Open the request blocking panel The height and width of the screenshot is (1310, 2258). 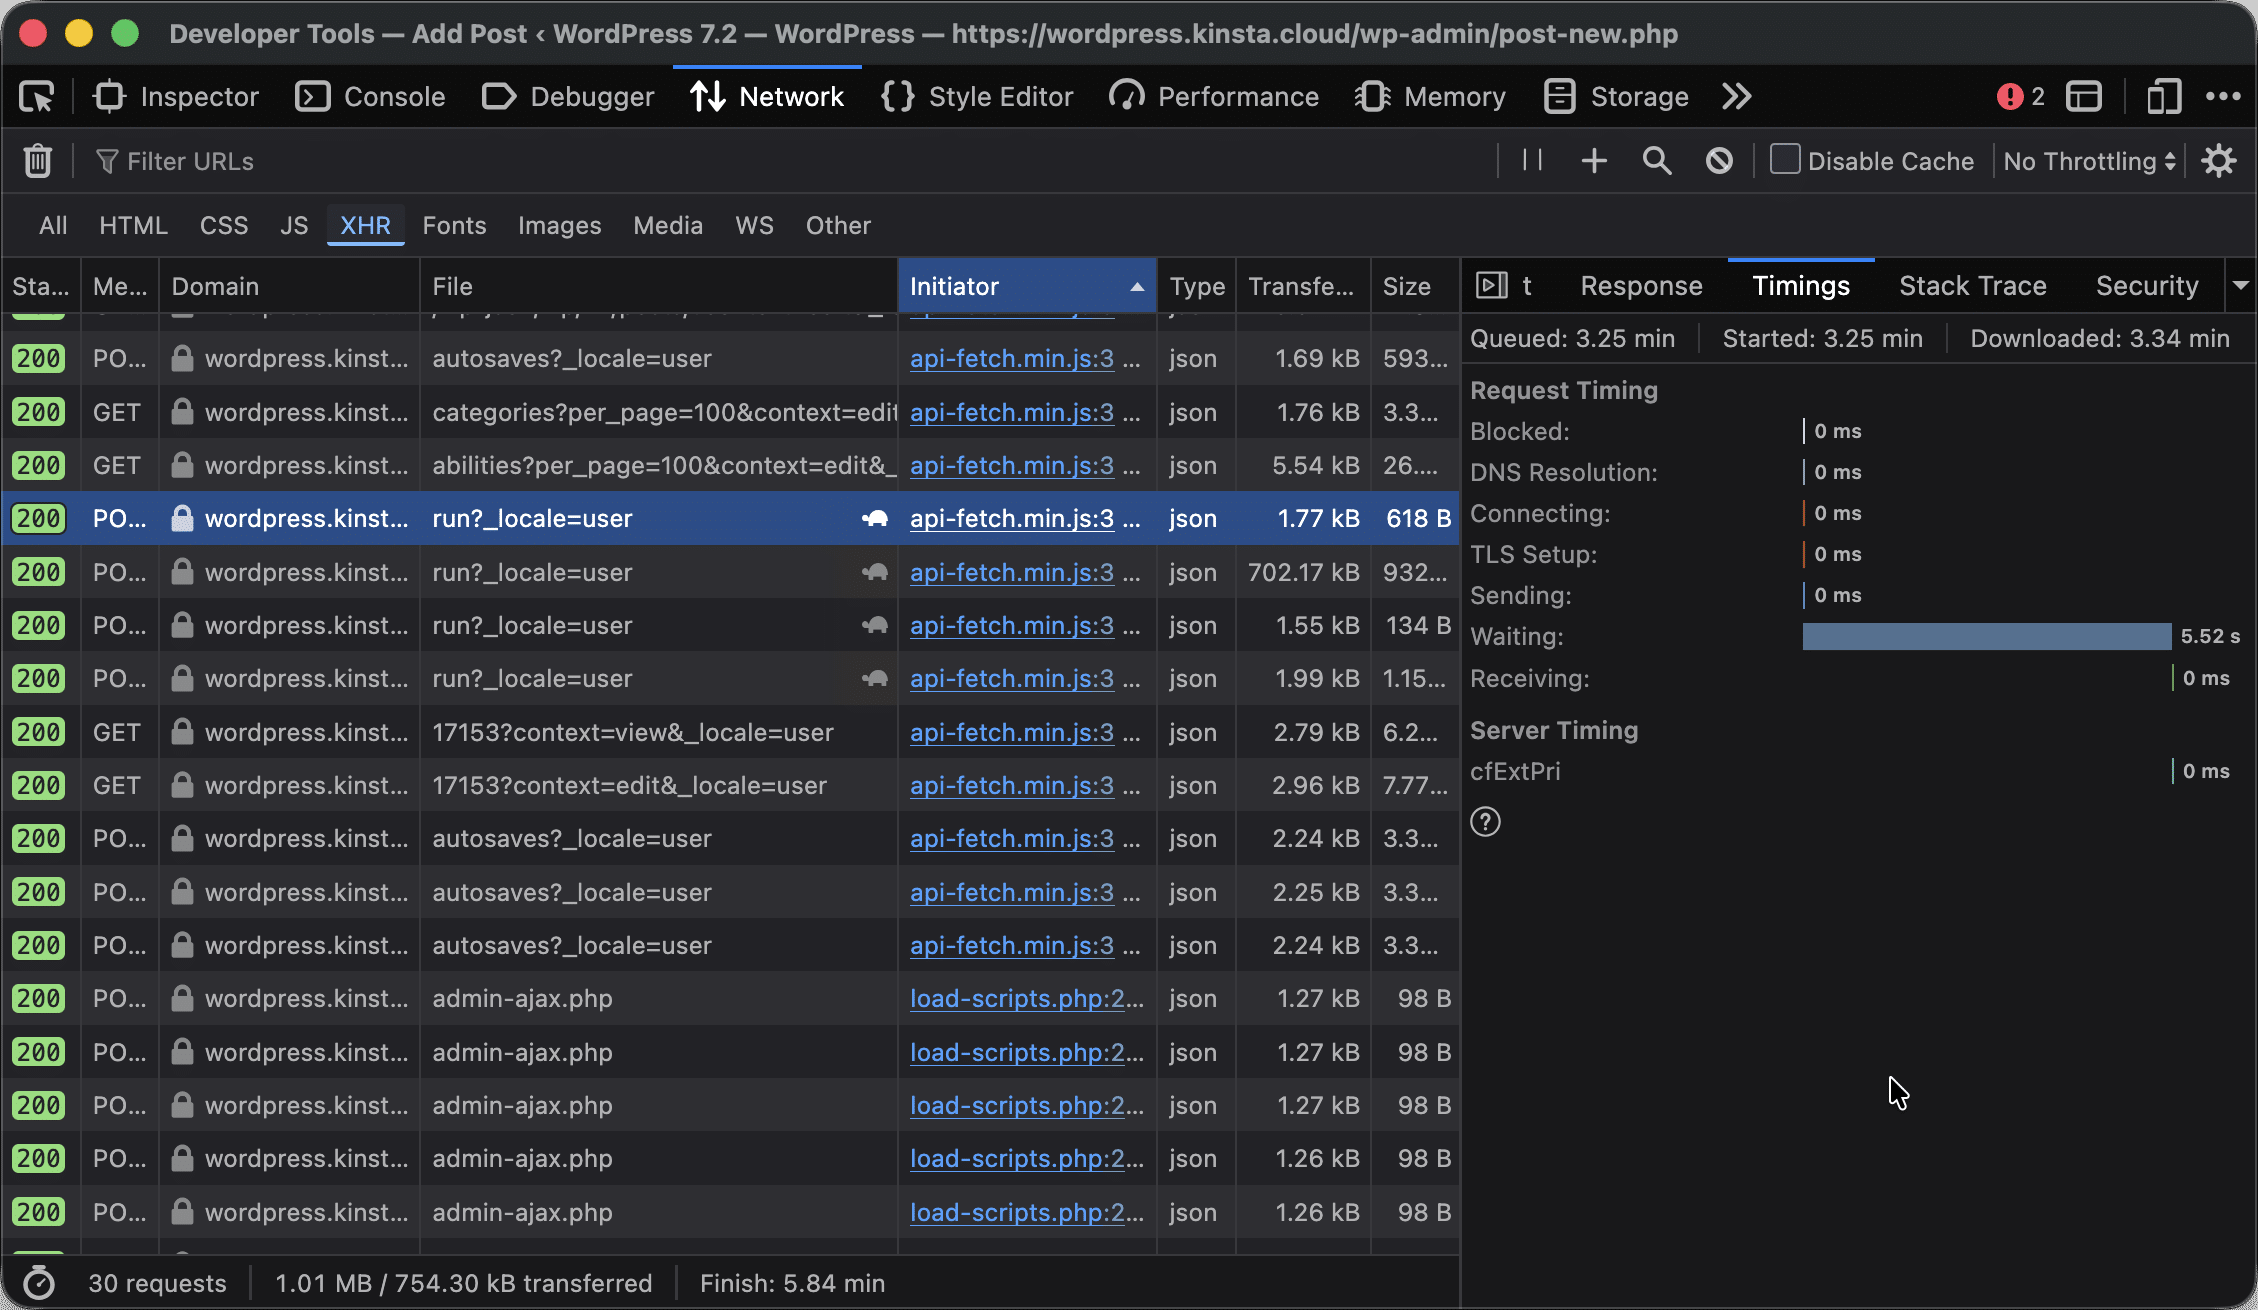click(x=1719, y=161)
